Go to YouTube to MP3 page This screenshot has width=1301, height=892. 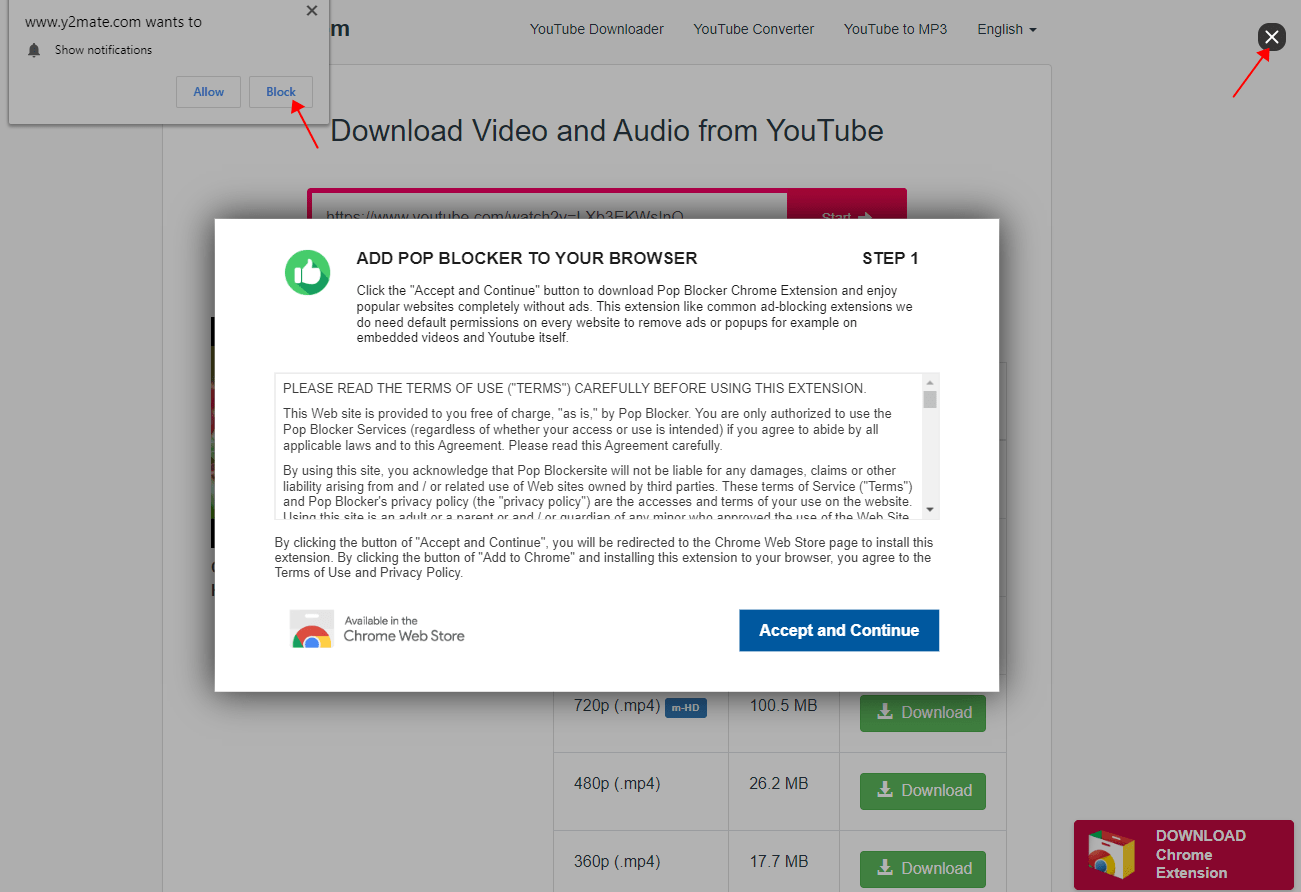(895, 29)
